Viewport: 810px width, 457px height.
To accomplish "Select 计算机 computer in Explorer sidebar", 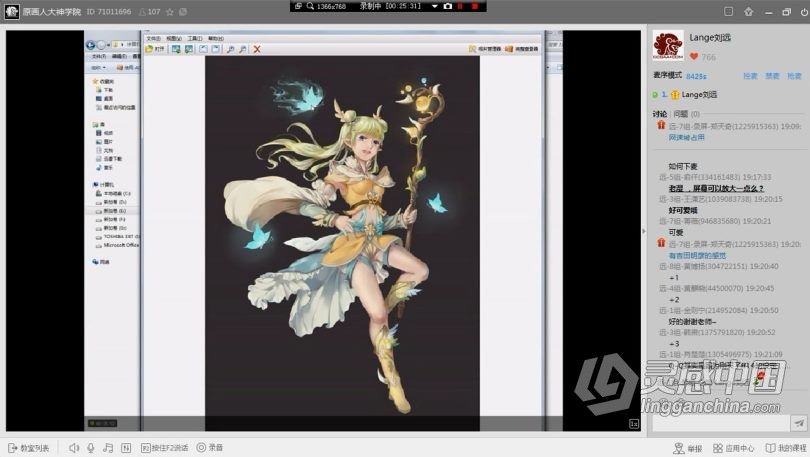I will 103,184.
